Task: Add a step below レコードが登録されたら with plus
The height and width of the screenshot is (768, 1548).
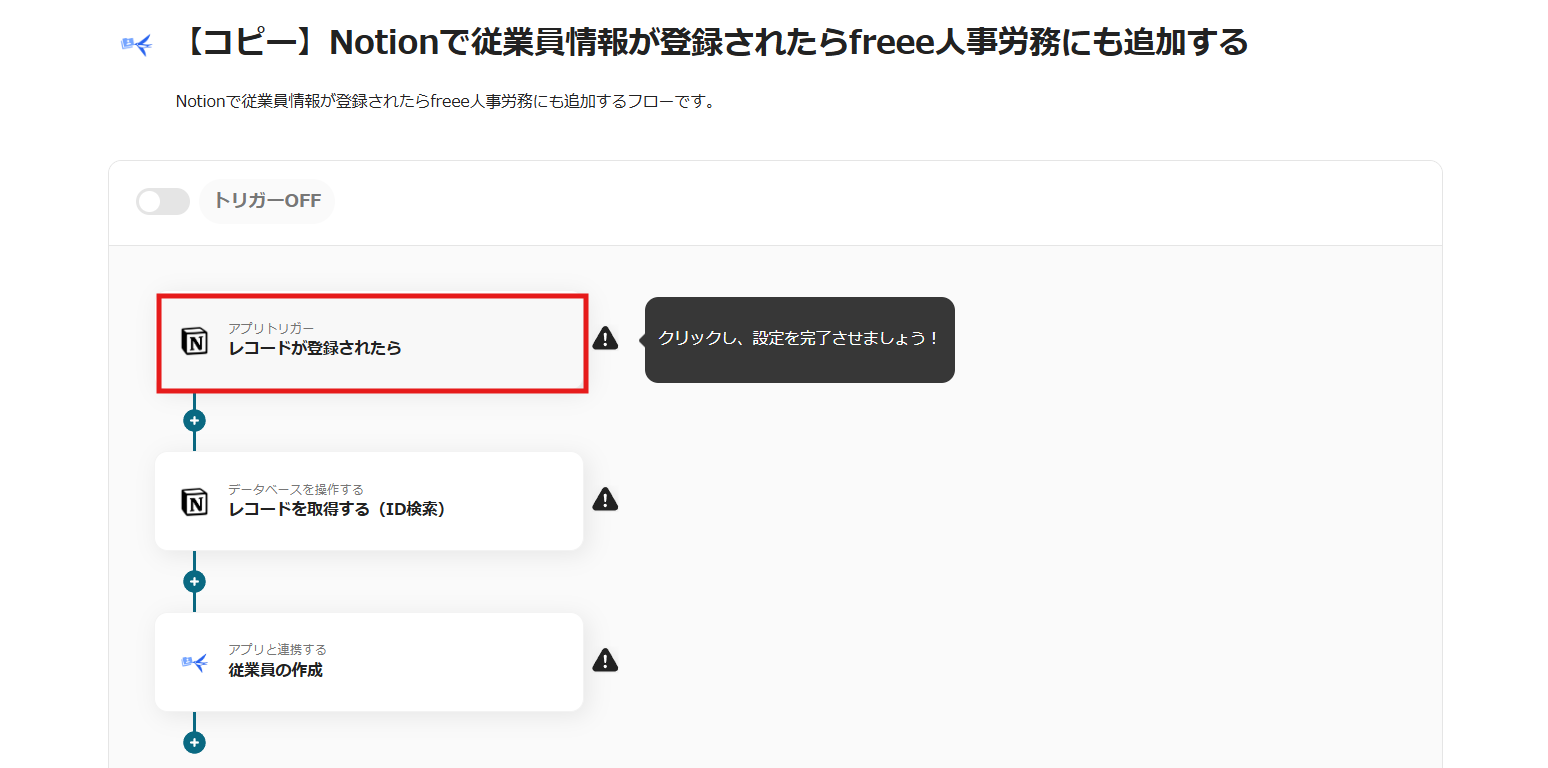Action: pyautogui.click(x=194, y=421)
